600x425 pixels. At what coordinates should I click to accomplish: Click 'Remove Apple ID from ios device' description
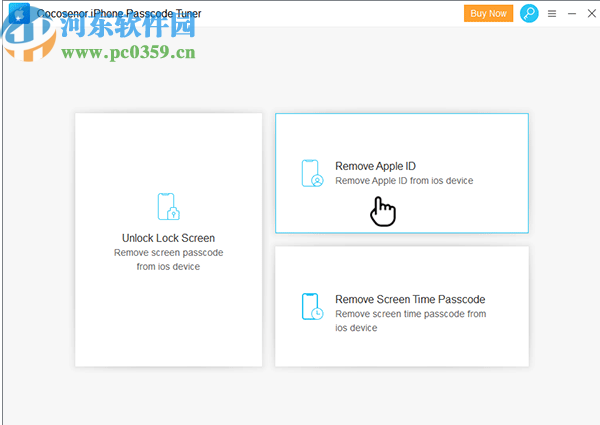click(404, 181)
